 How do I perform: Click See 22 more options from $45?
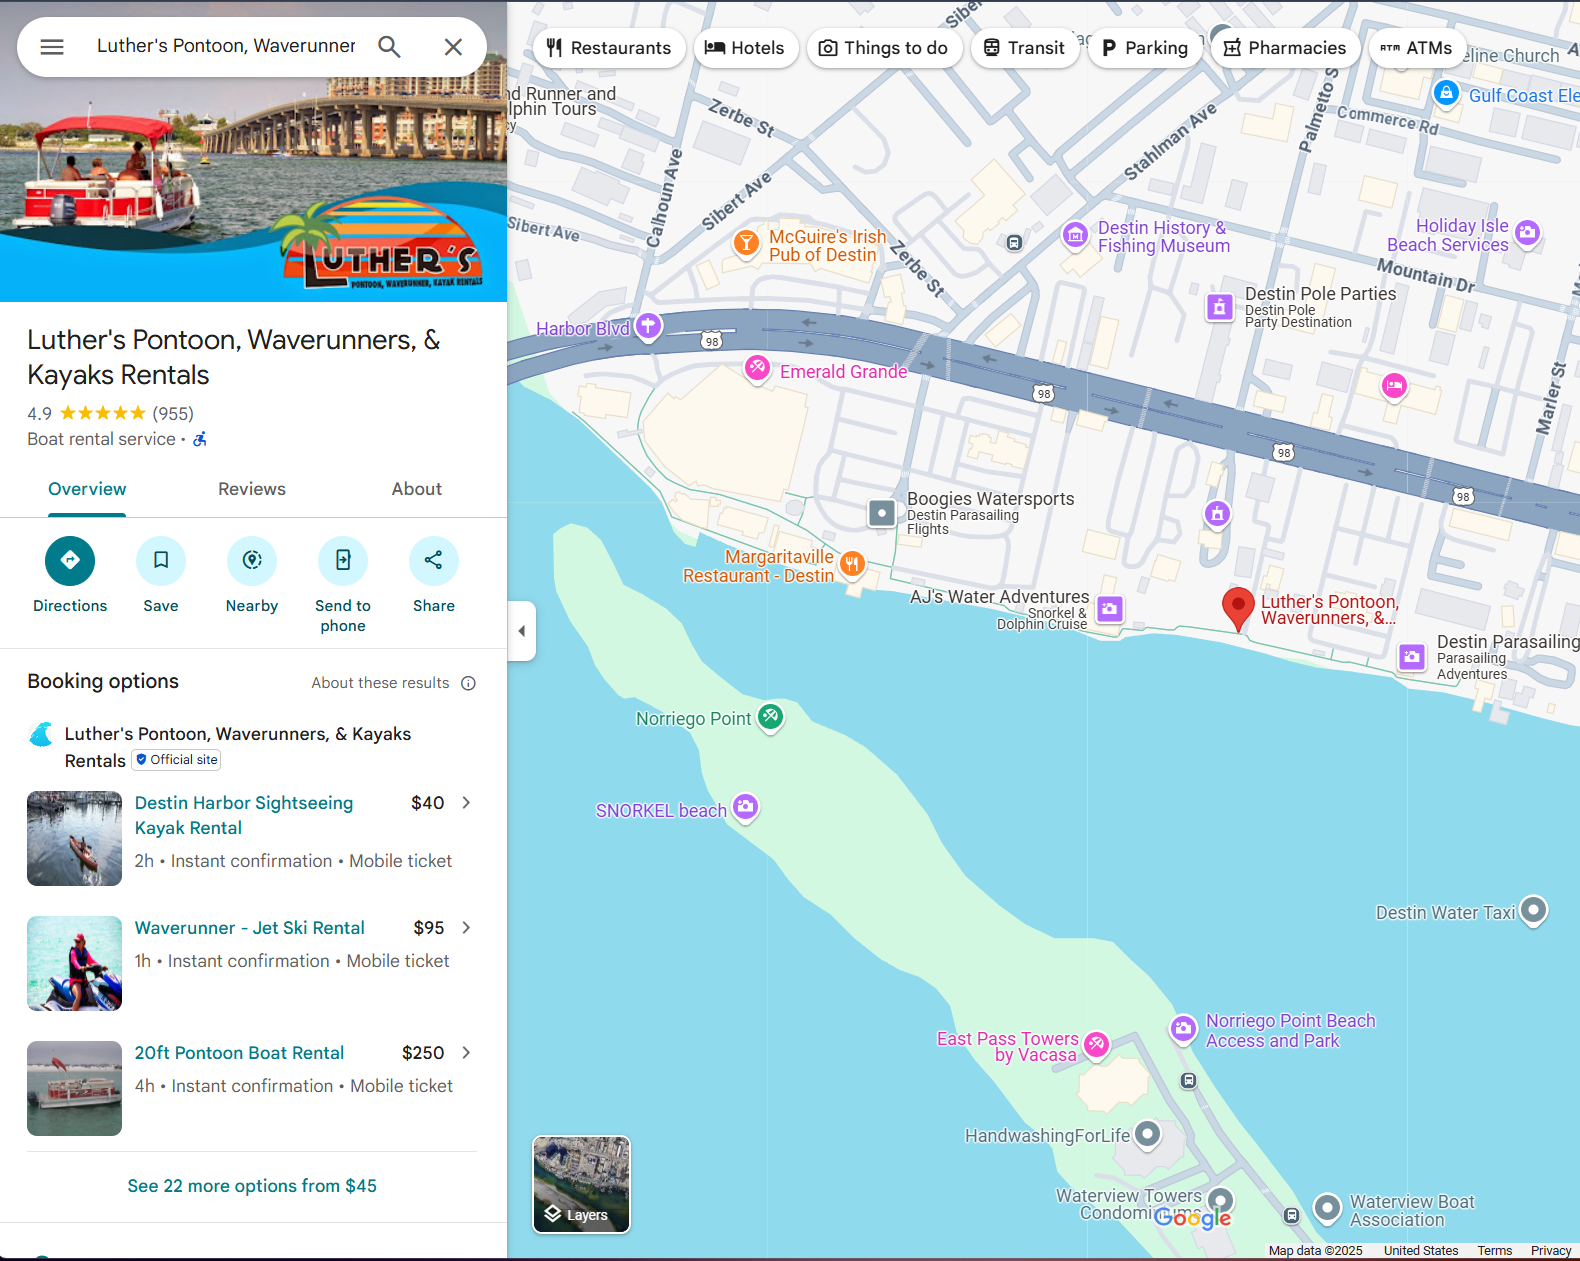[x=252, y=1186]
